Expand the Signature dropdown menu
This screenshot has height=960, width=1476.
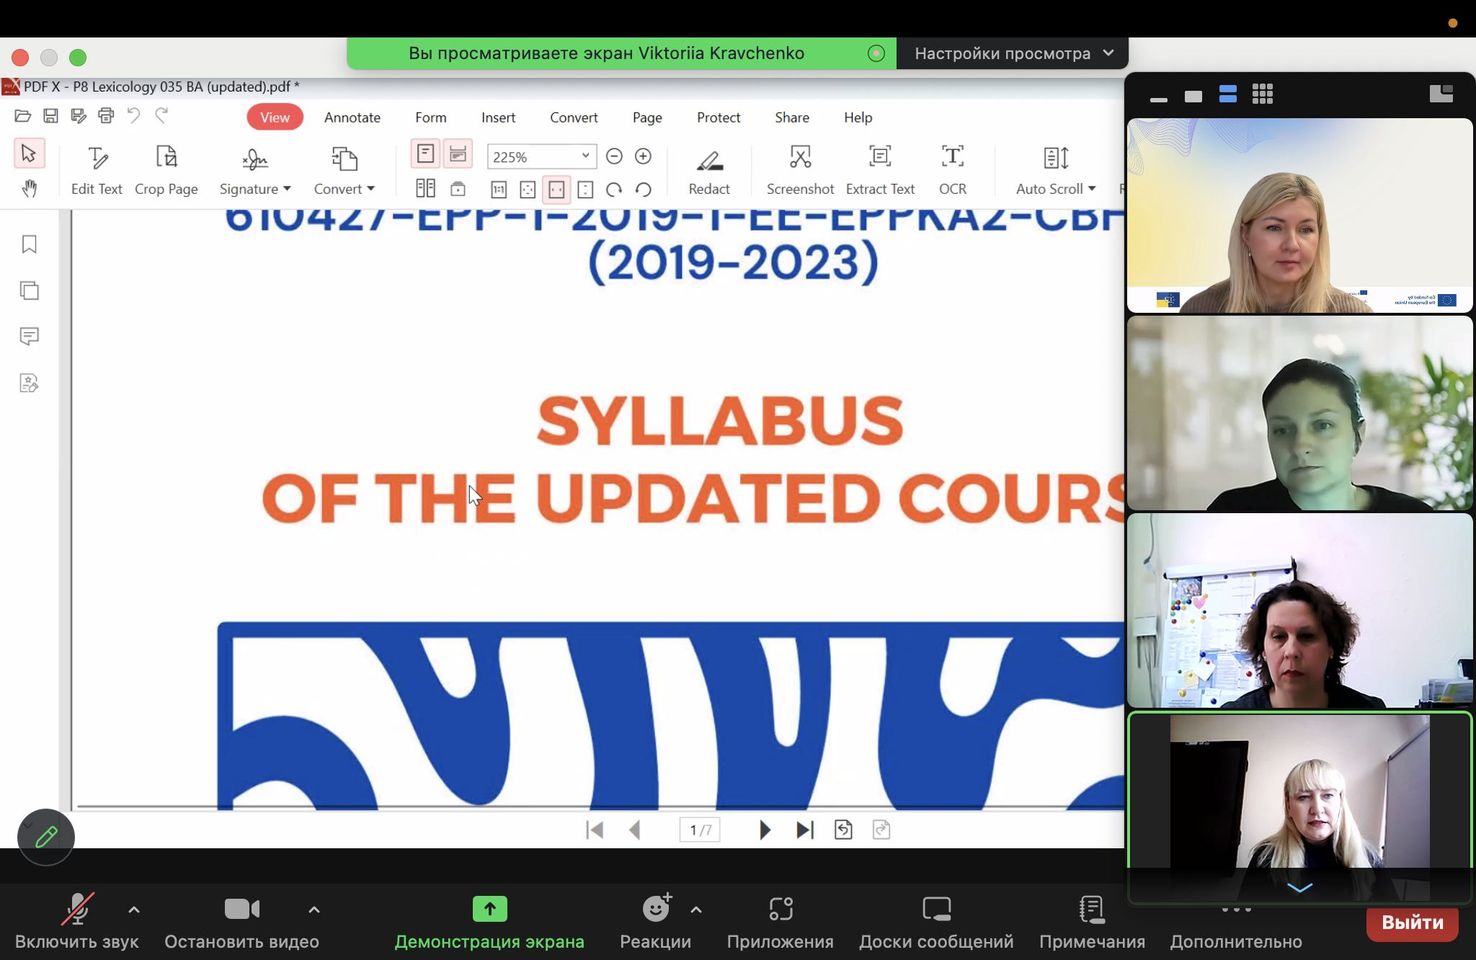click(x=255, y=170)
